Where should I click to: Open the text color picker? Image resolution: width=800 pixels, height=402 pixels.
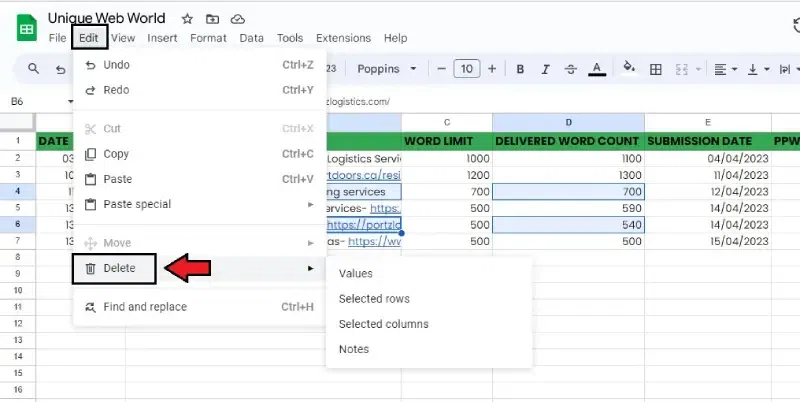coord(597,69)
